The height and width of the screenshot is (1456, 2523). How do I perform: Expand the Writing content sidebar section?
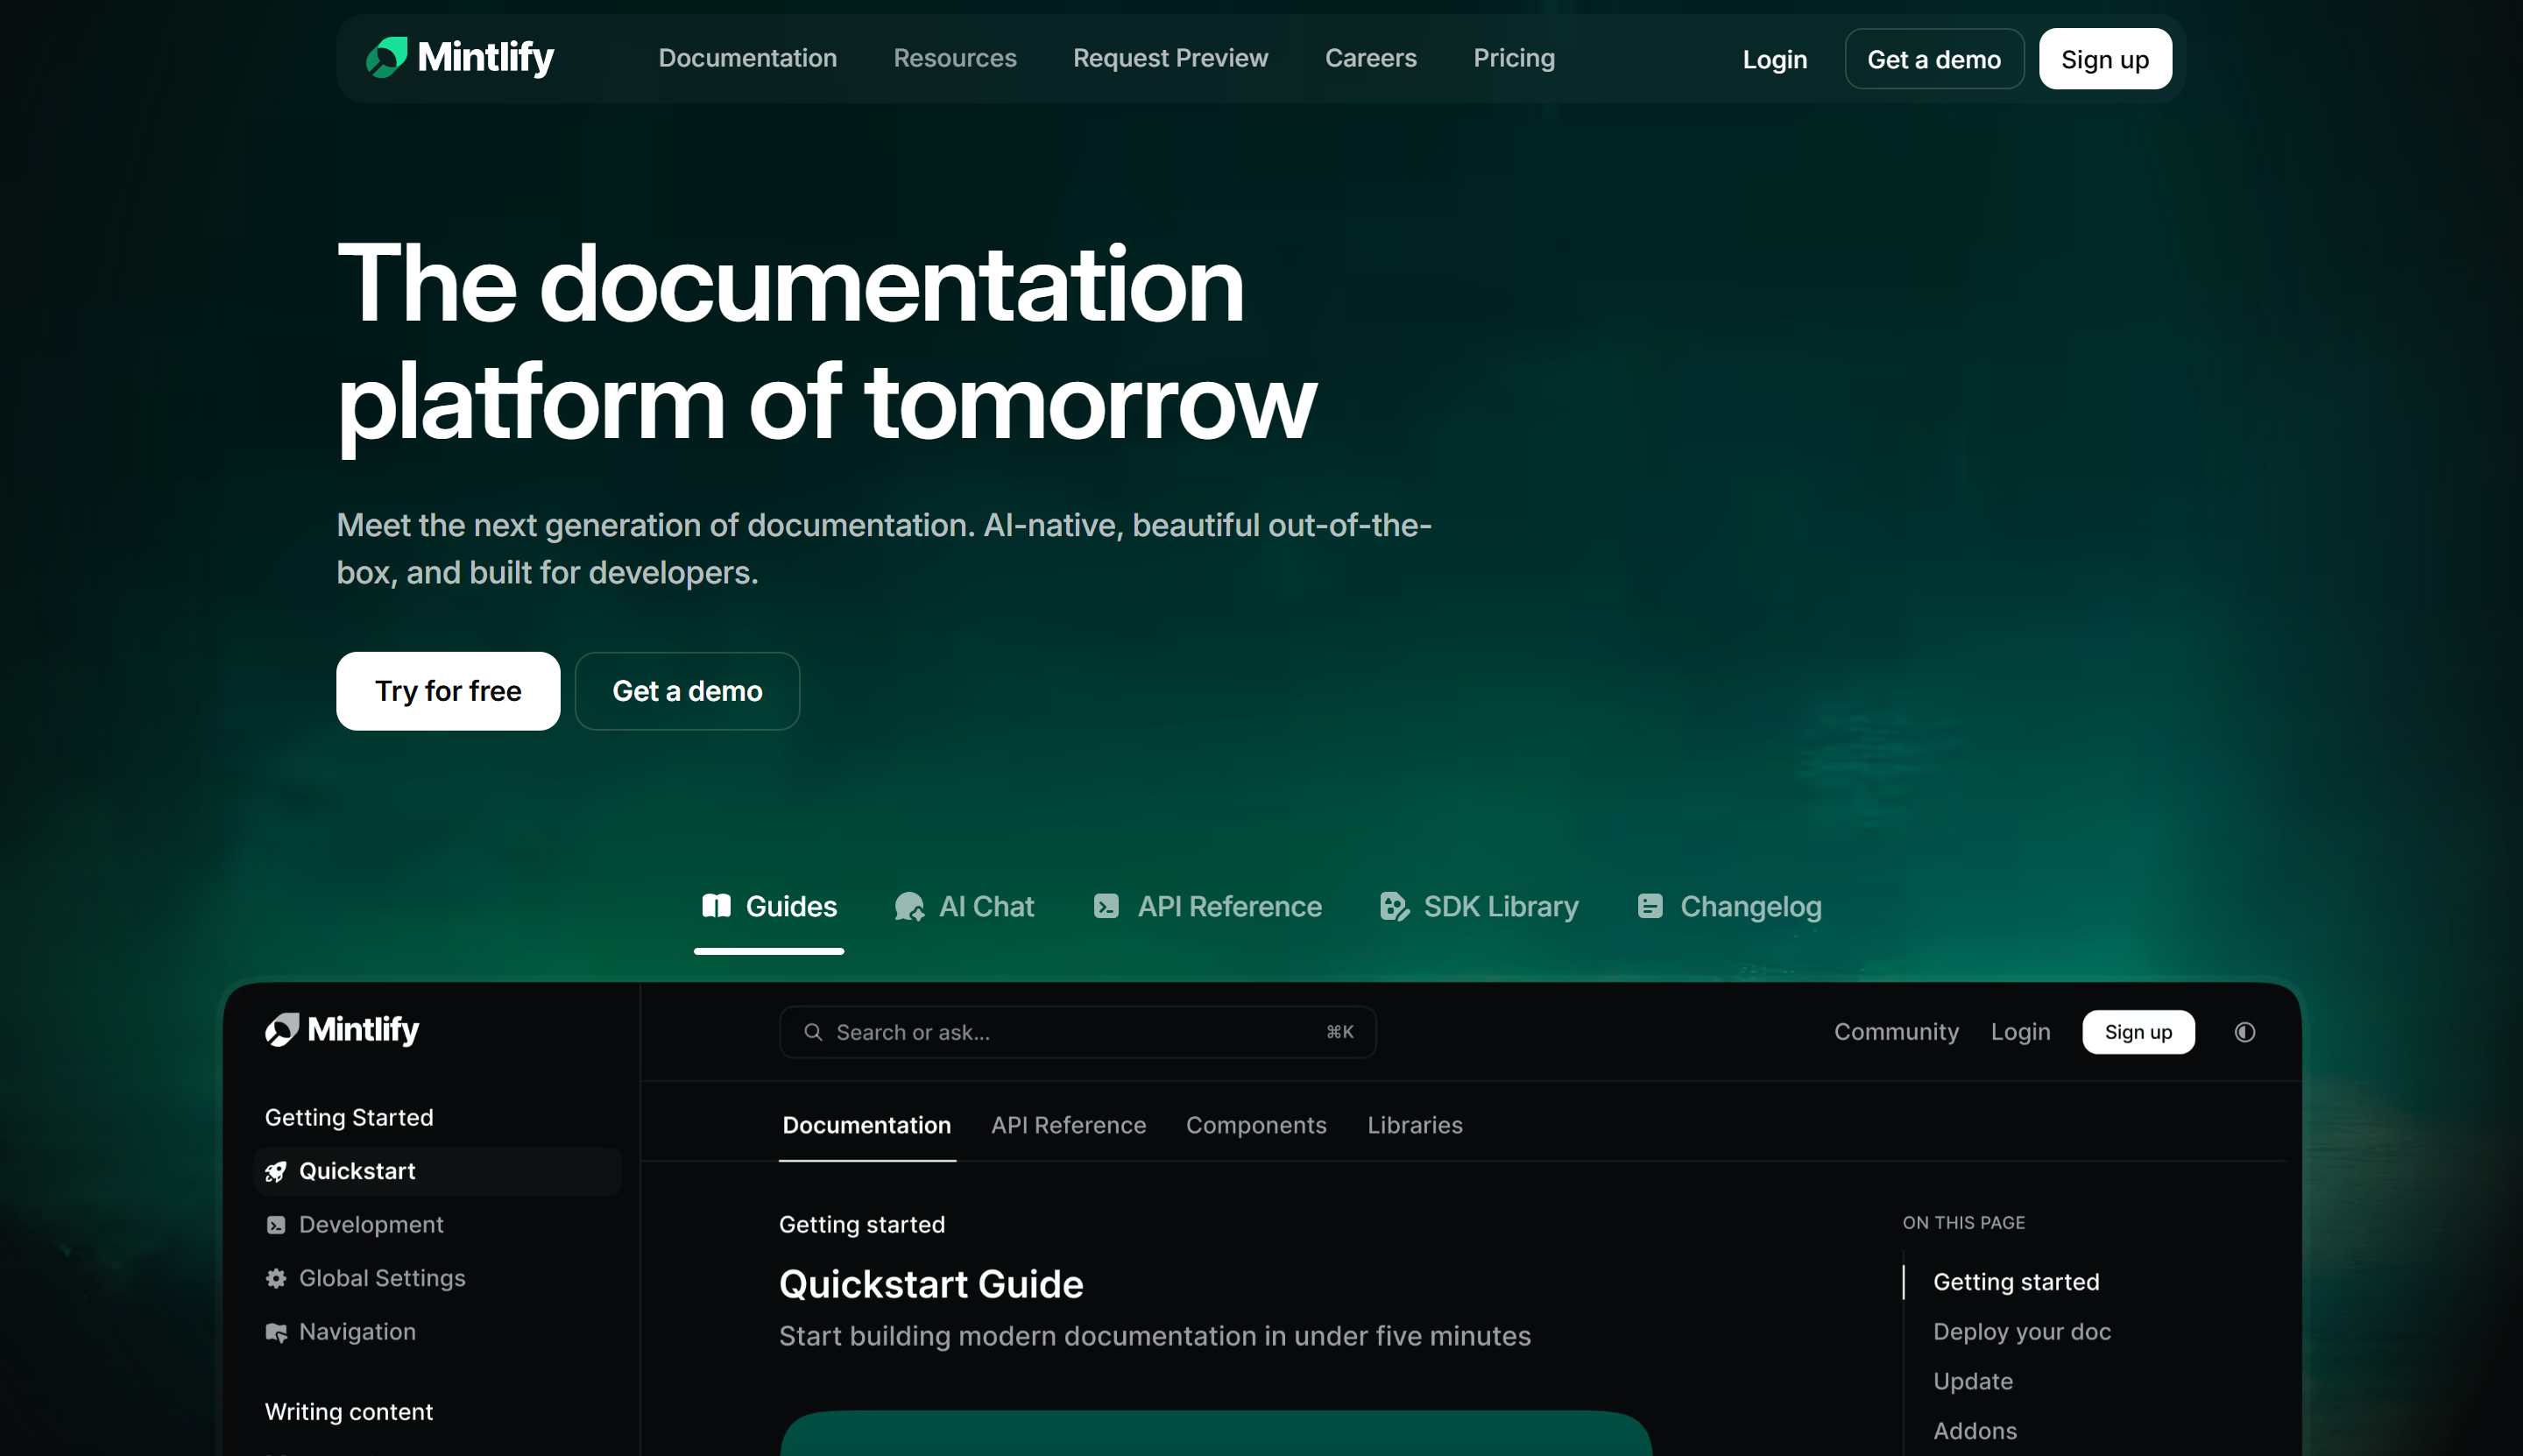(x=349, y=1411)
